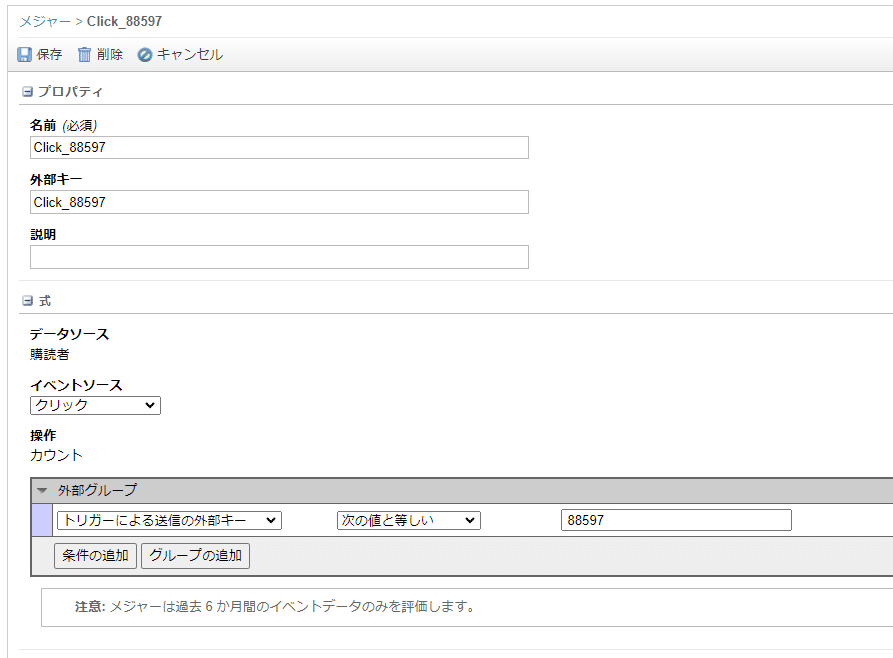Click the cancel circle icon
893x658 pixels.
tap(145, 55)
